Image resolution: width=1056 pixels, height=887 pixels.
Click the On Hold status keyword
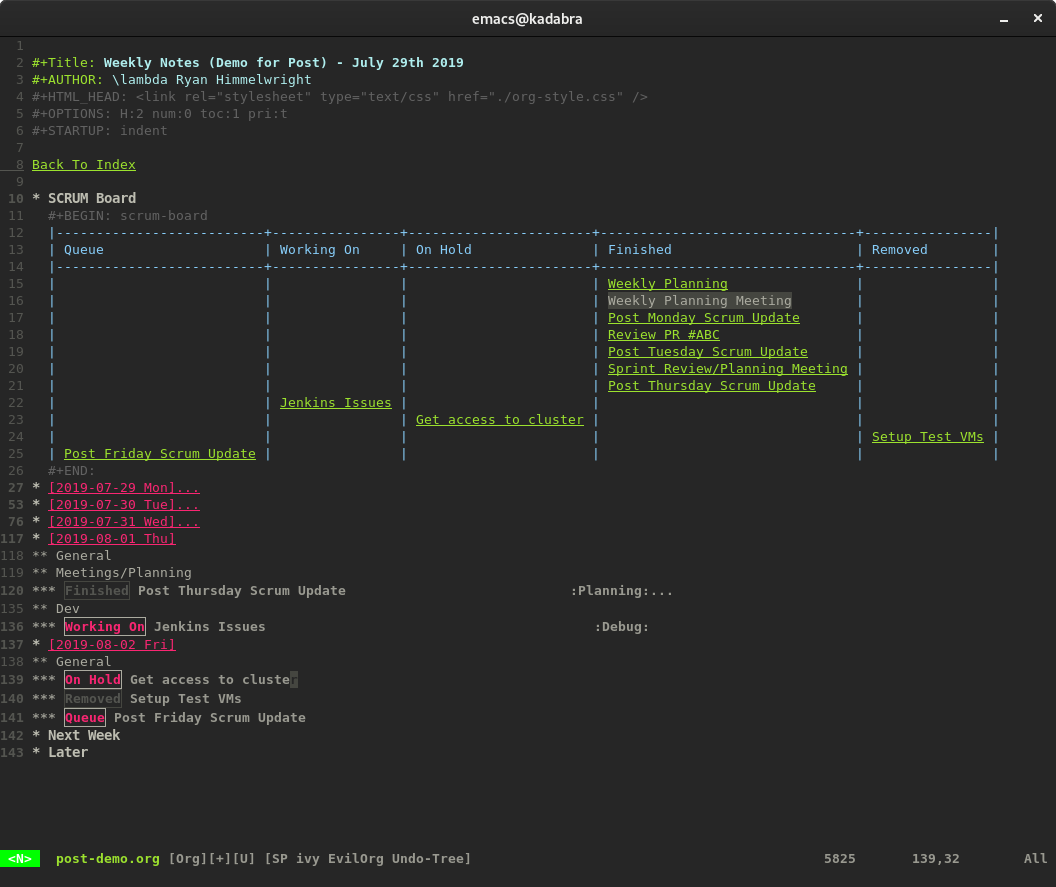92,680
